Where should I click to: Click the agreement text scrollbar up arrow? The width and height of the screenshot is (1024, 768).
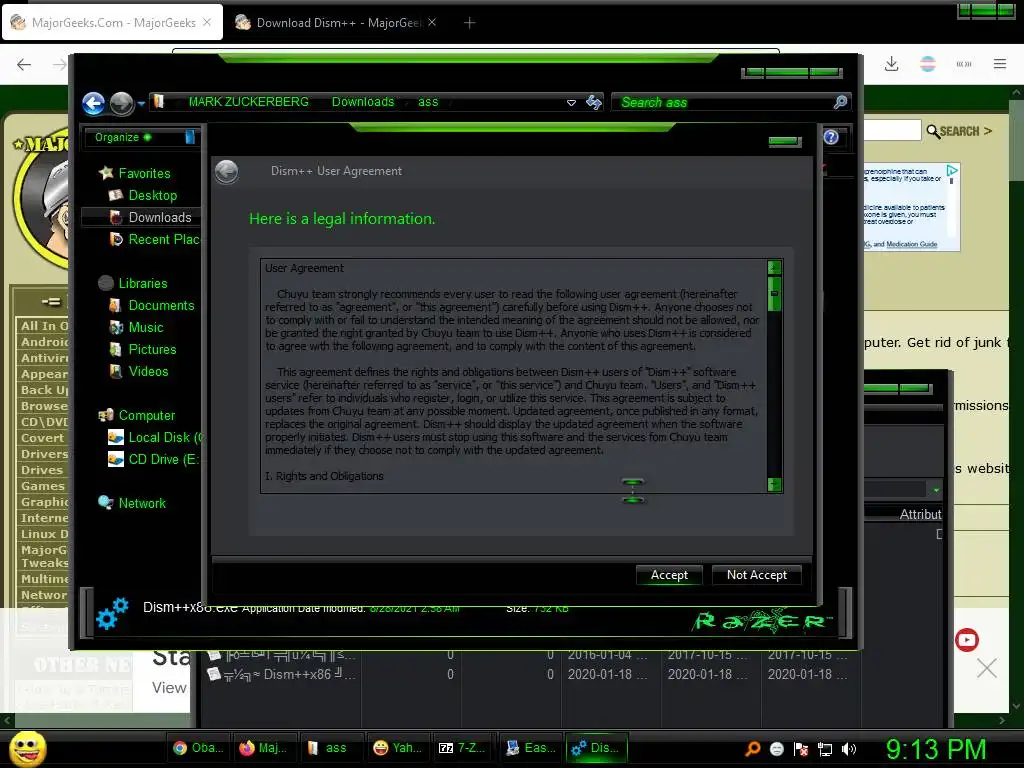tap(775, 267)
